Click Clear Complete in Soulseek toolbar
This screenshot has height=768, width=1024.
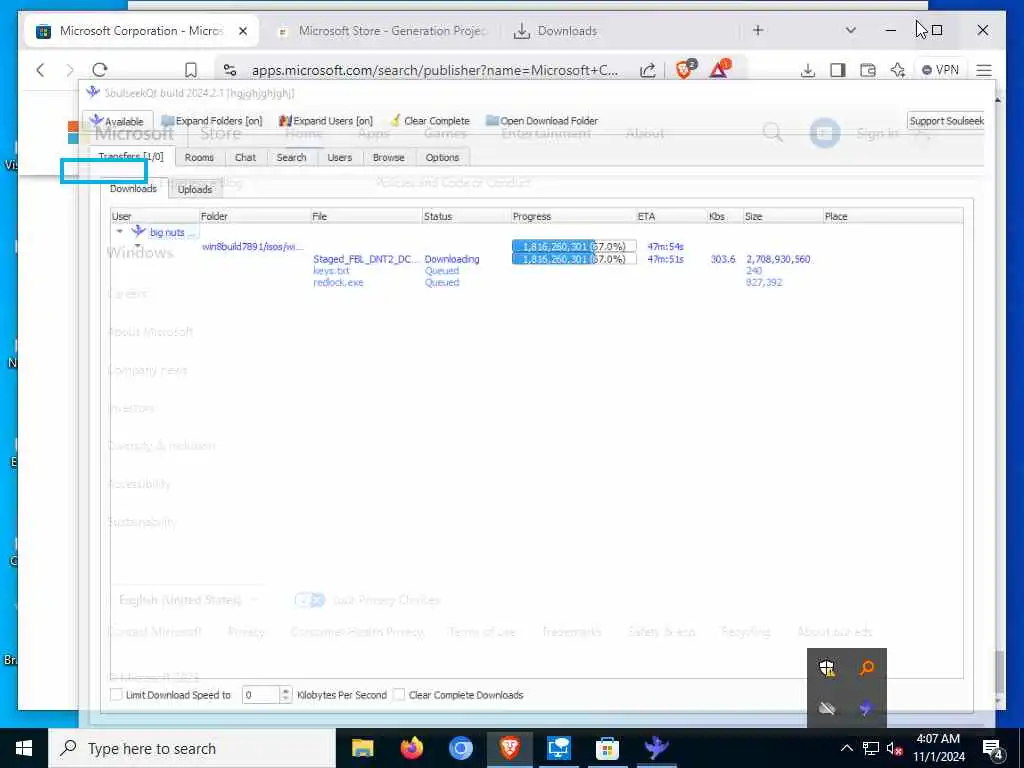click(x=430, y=121)
